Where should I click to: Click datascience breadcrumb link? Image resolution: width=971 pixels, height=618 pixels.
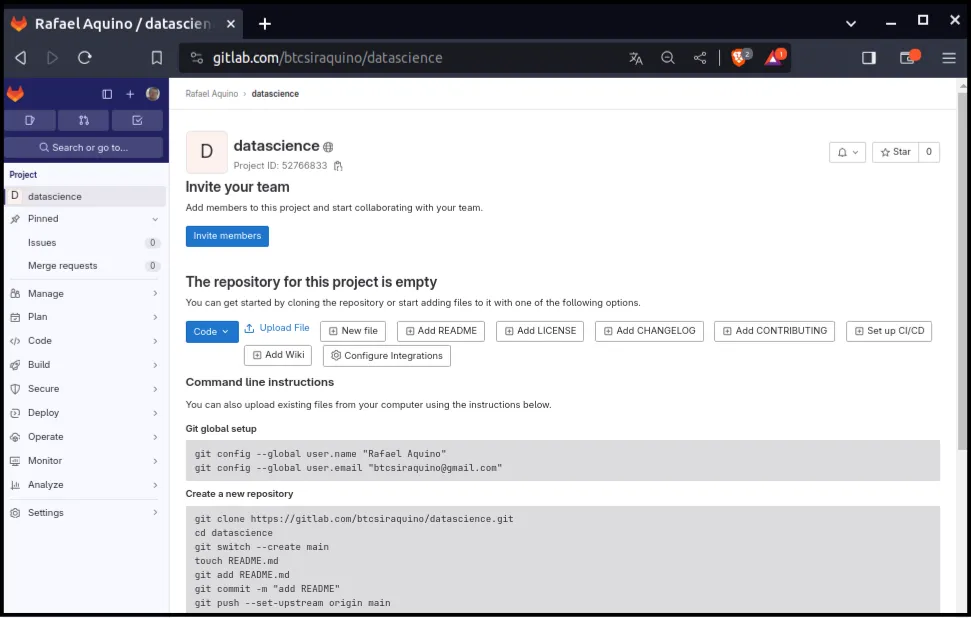pyautogui.click(x=275, y=94)
